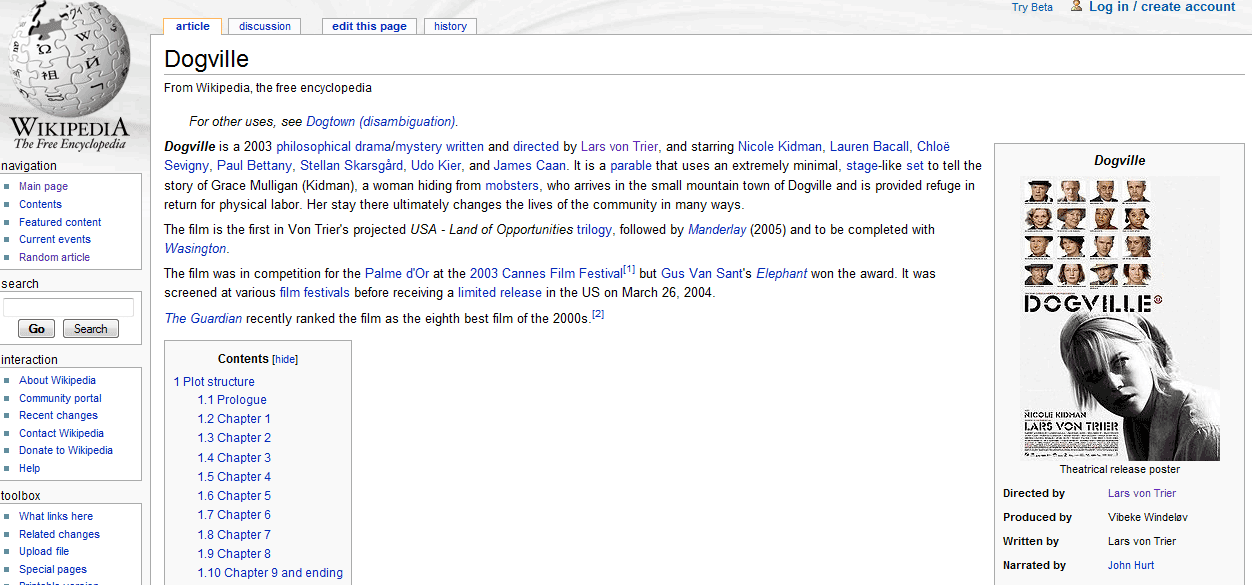
Task: Open Gus Van Sant link
Action: (x=702, y=273)
